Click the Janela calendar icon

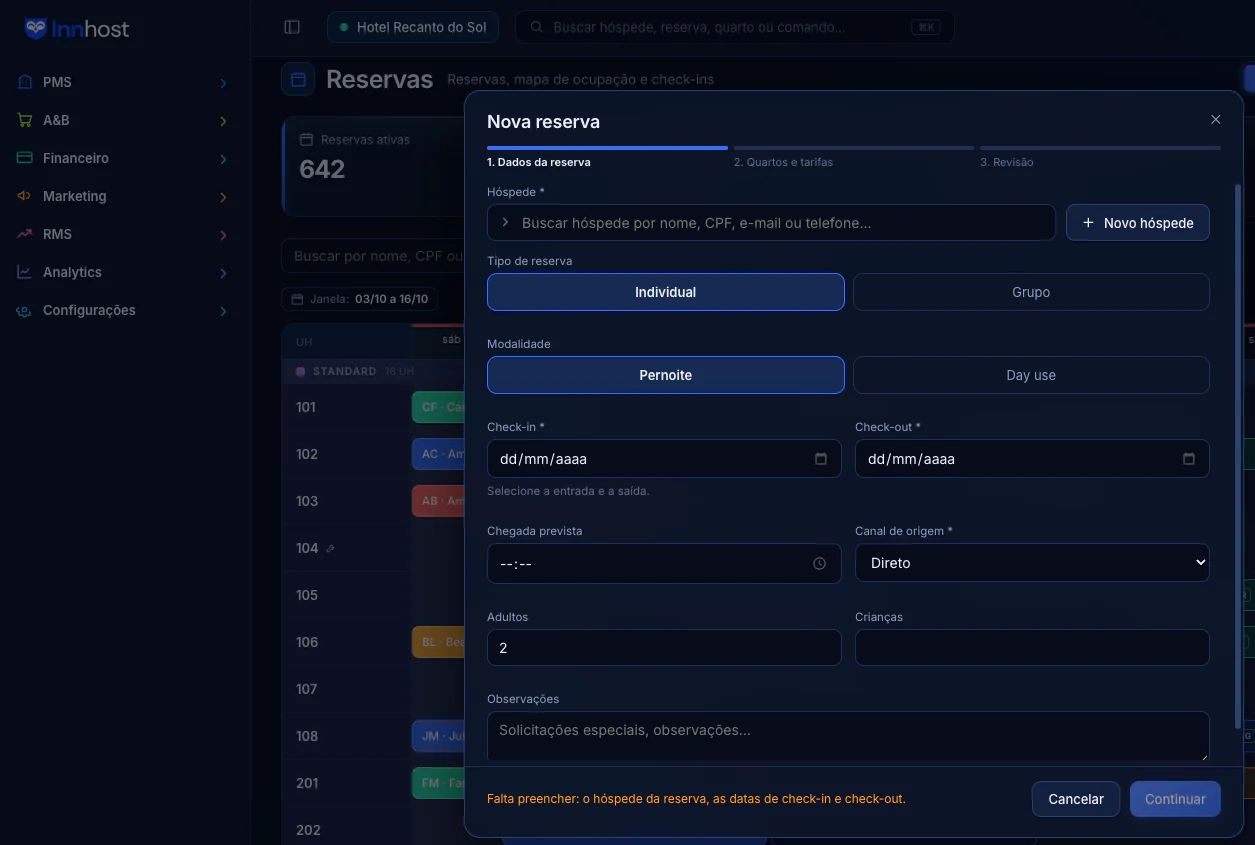[297, 299]
